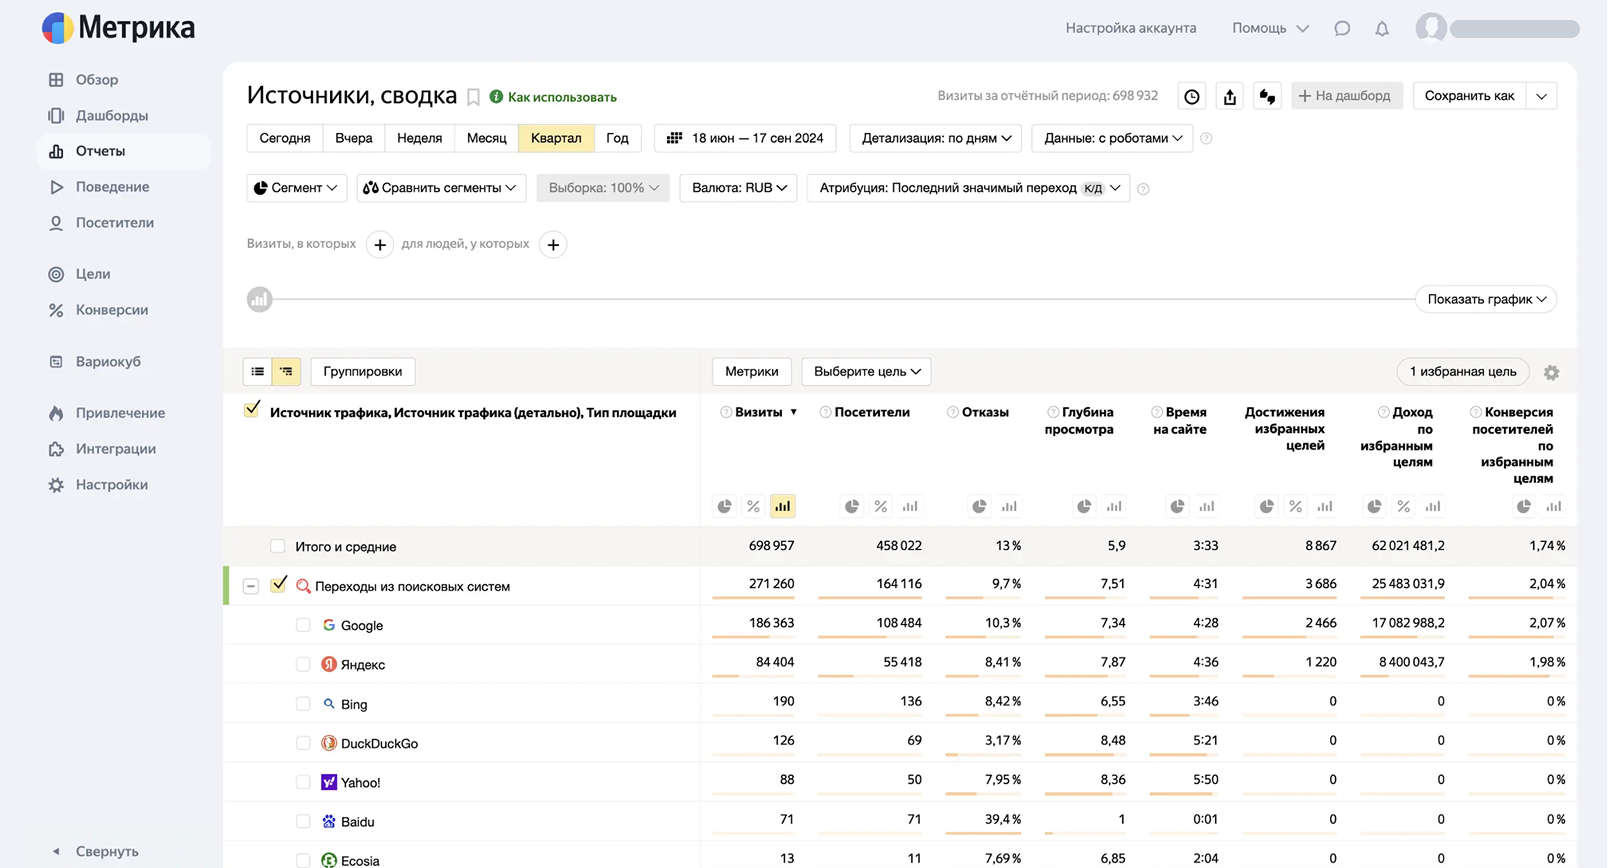Collapse Переходы из поисковых систем group
Image resolution: width=1608 pixels, height=868 pixels.
(251, 586)
